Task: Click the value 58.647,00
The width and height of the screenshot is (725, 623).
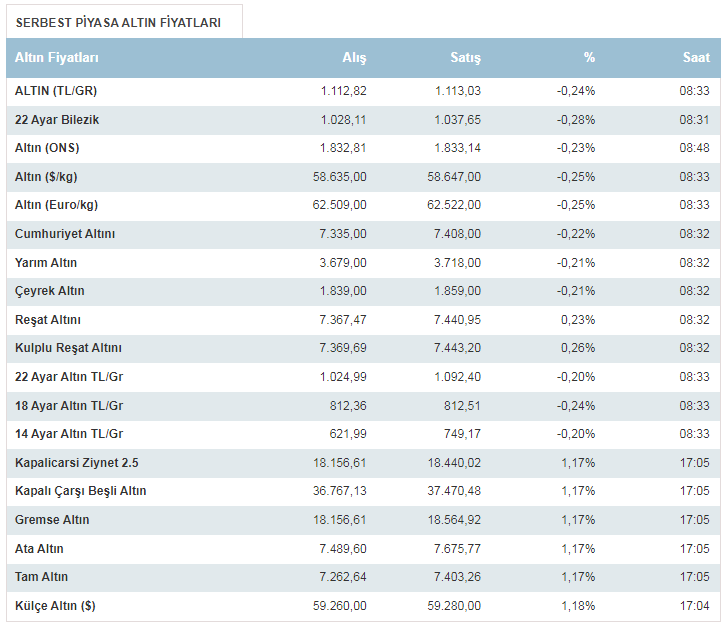Action: point(454,177)
